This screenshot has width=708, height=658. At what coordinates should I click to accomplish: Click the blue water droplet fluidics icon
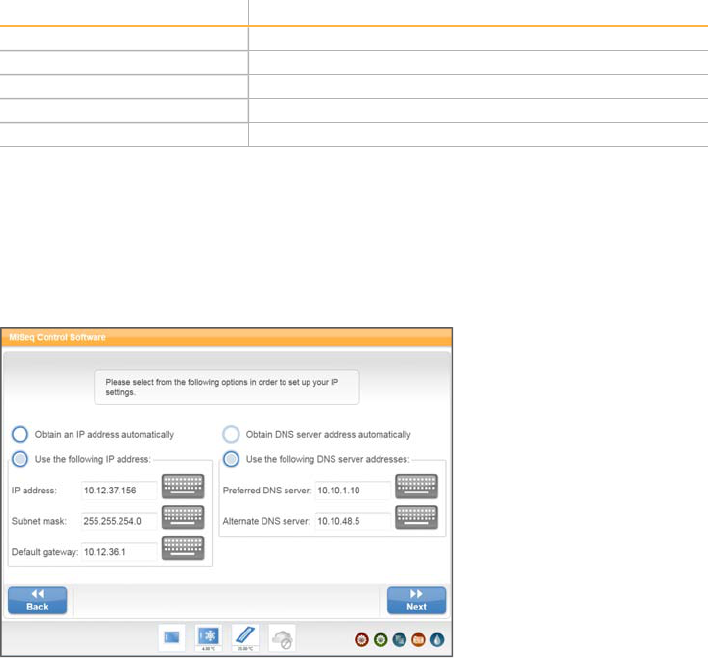[x=437, y=639]
